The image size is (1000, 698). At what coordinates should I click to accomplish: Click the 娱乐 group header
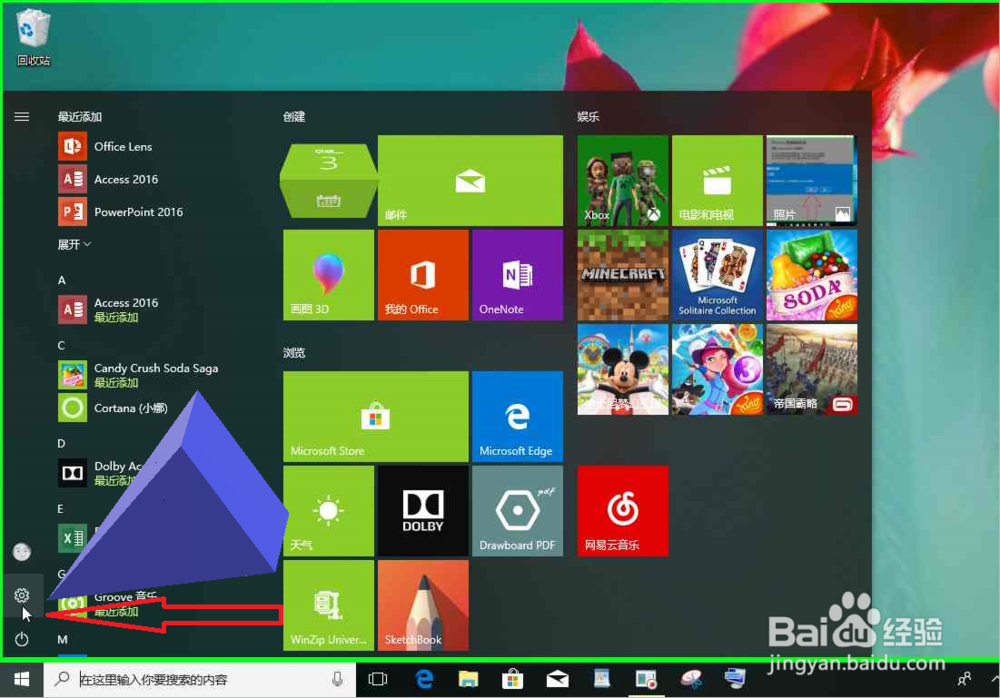point(588,116)
